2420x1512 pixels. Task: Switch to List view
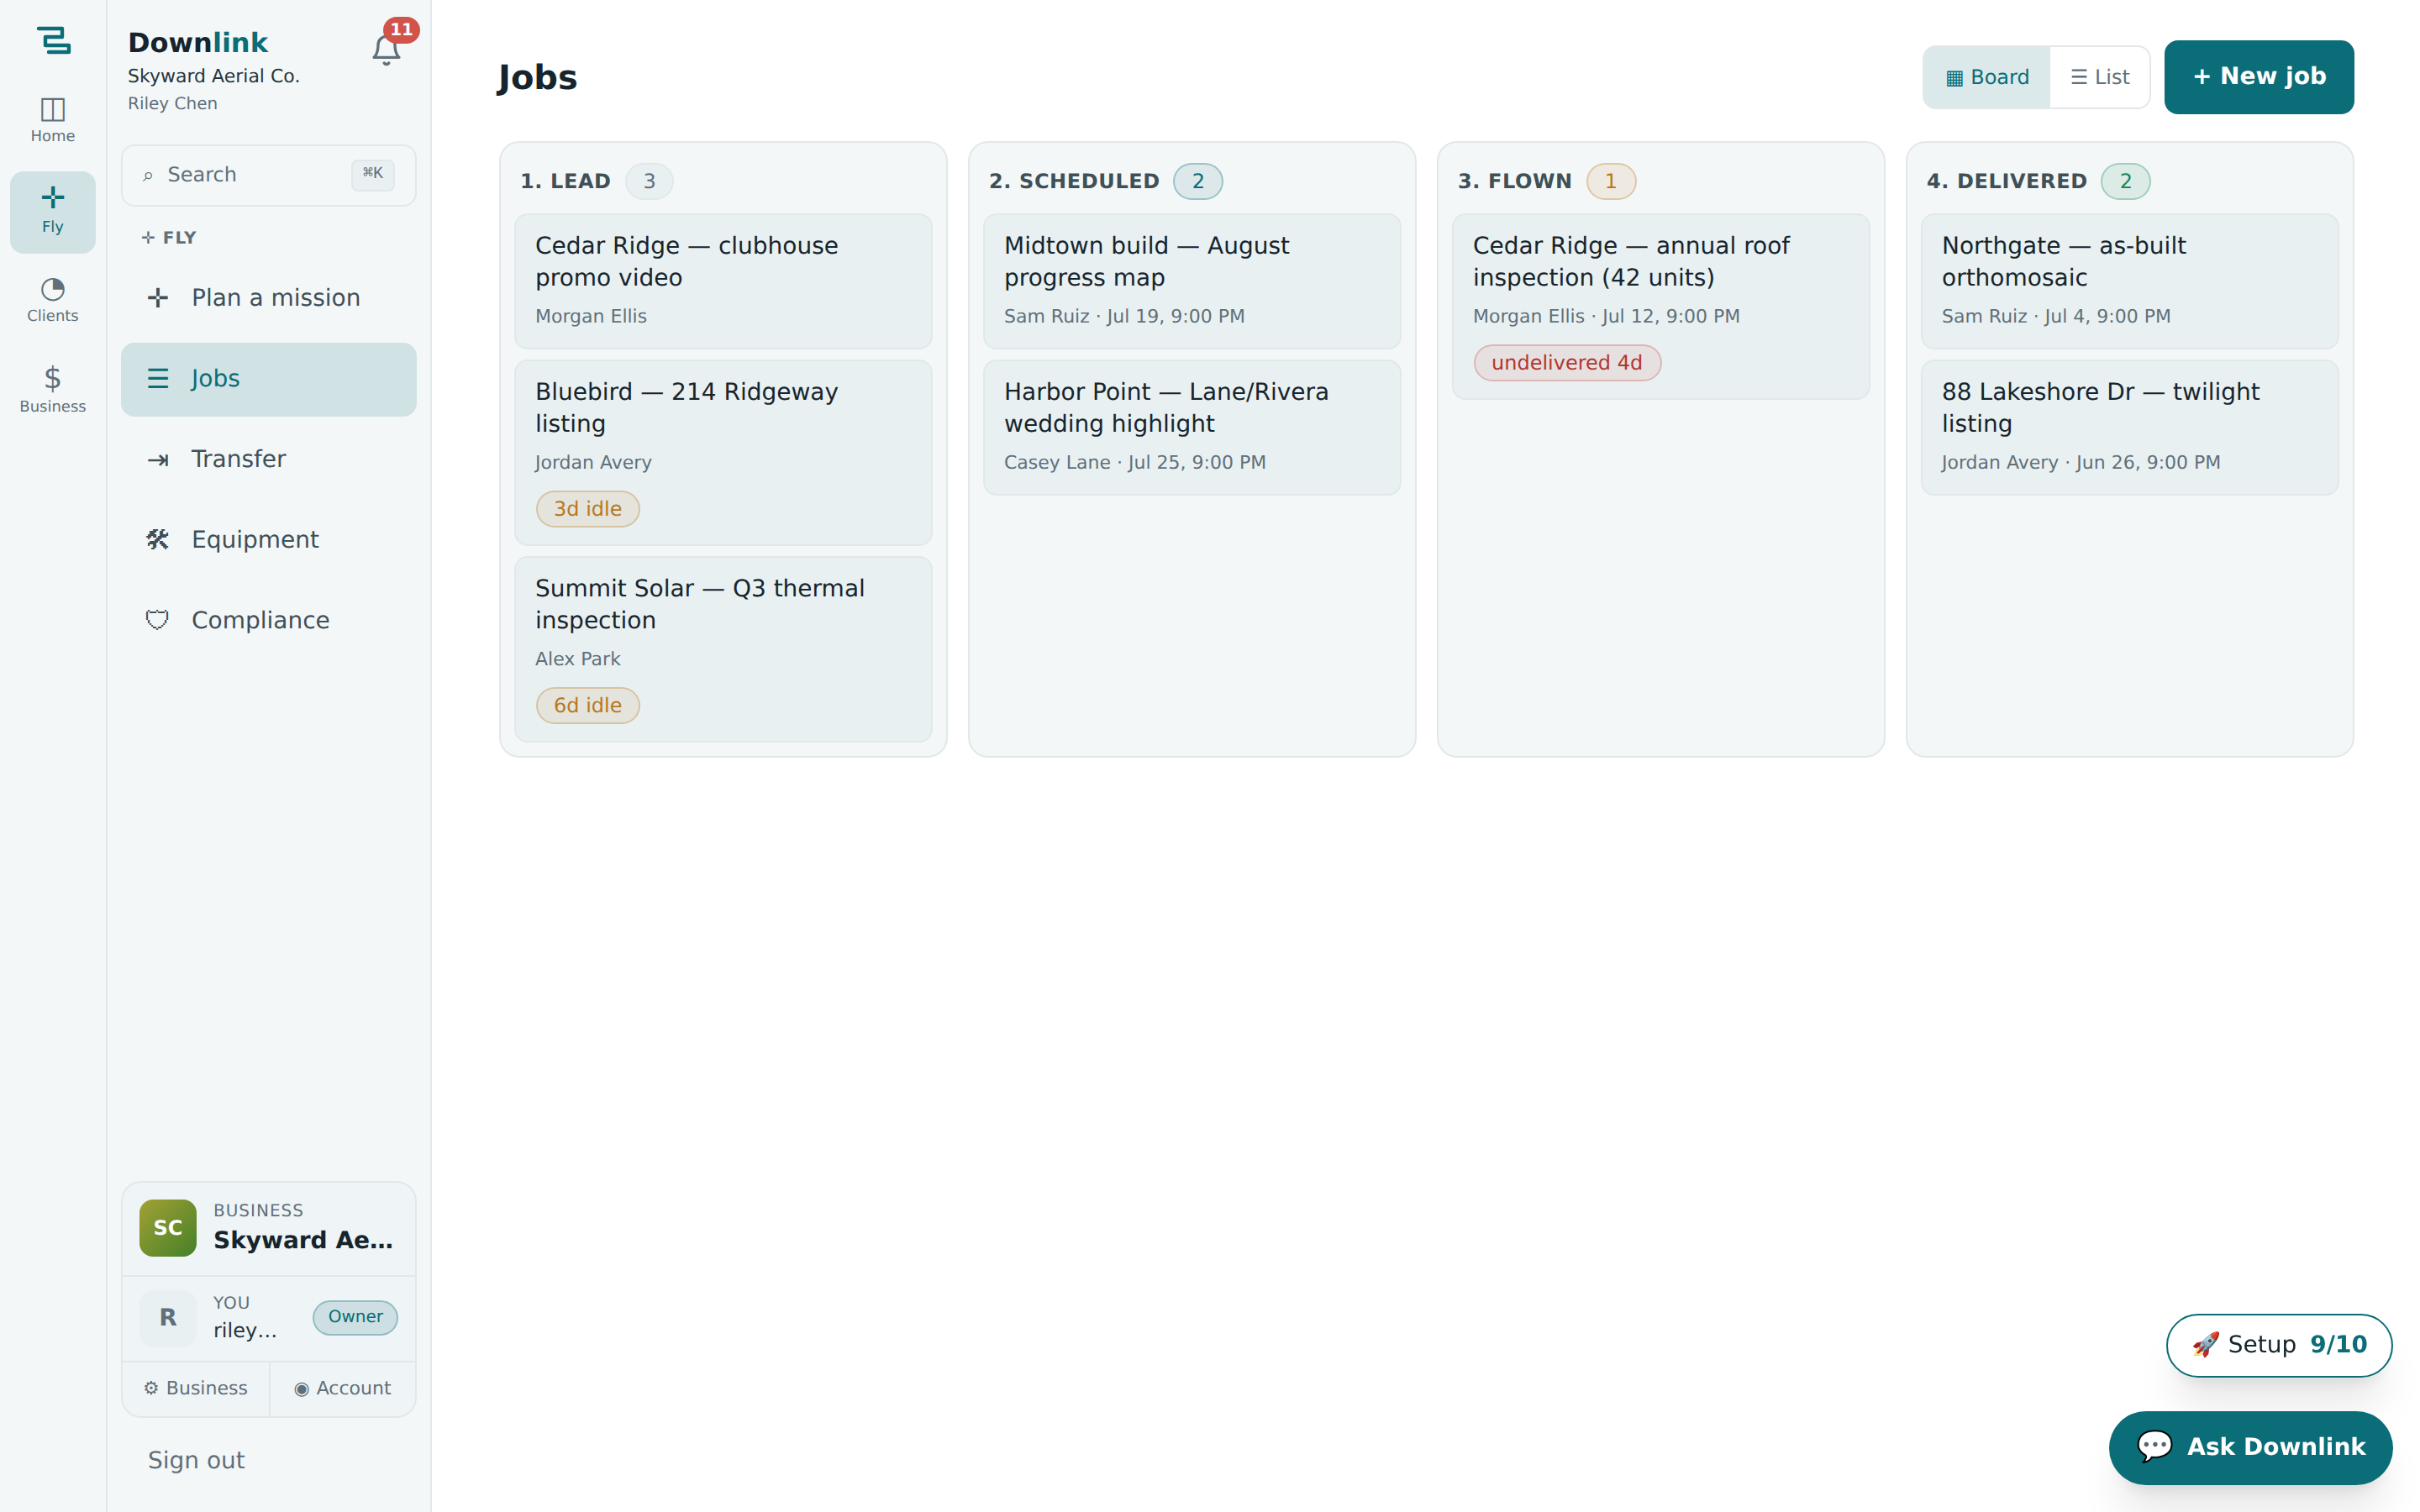click(2099, 77)
